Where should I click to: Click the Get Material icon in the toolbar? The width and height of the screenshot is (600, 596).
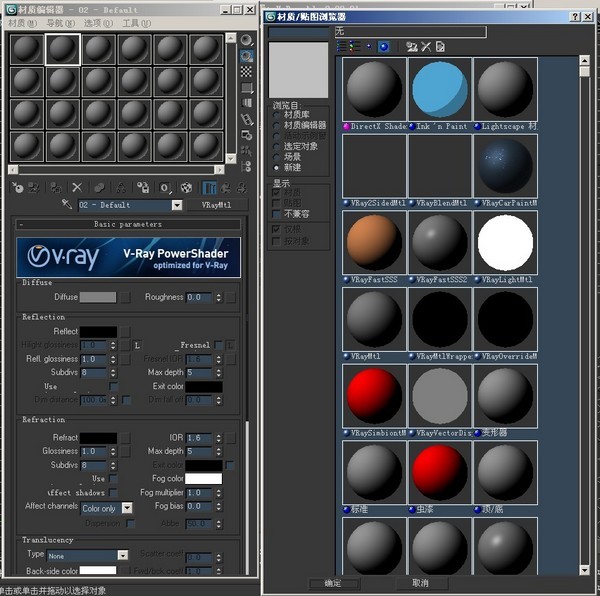pyautogui.click(x=17, y=187)
